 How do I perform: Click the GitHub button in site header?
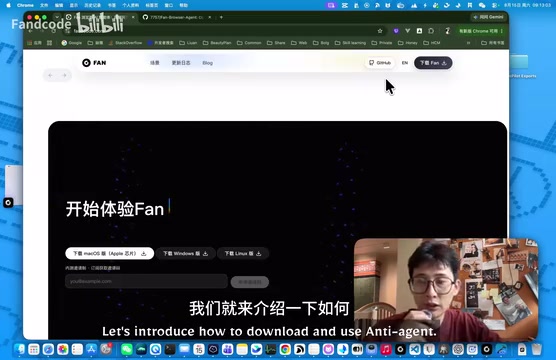tap(380, 63)
